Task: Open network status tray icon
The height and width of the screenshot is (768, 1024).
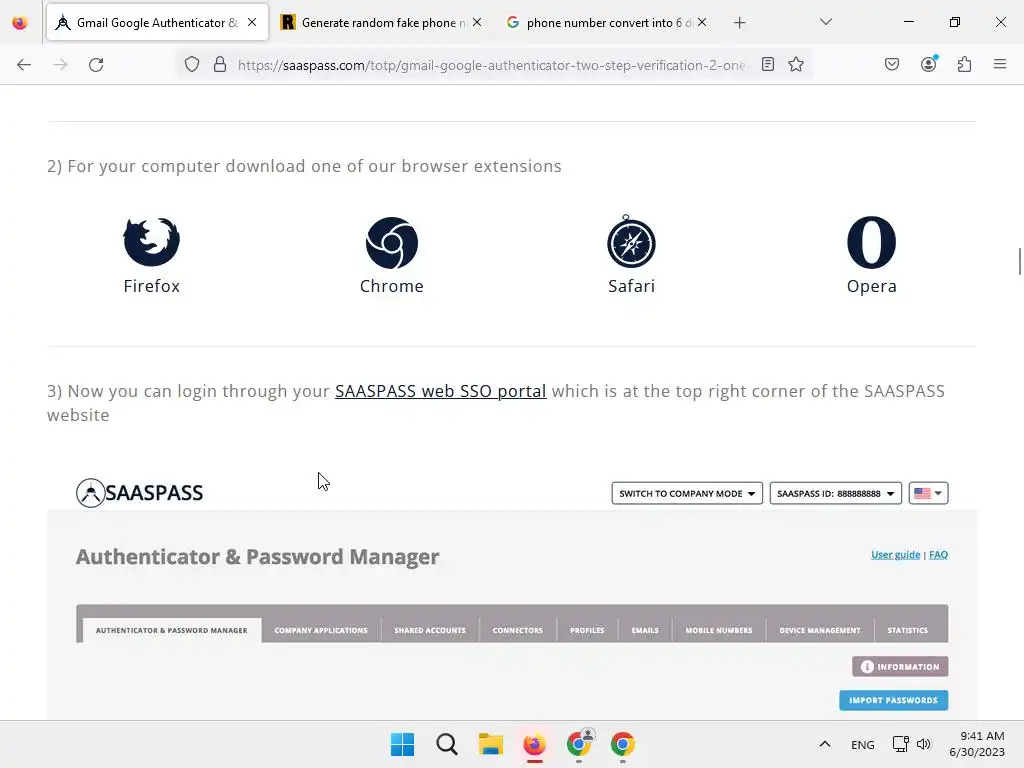Action: [901, 744]
